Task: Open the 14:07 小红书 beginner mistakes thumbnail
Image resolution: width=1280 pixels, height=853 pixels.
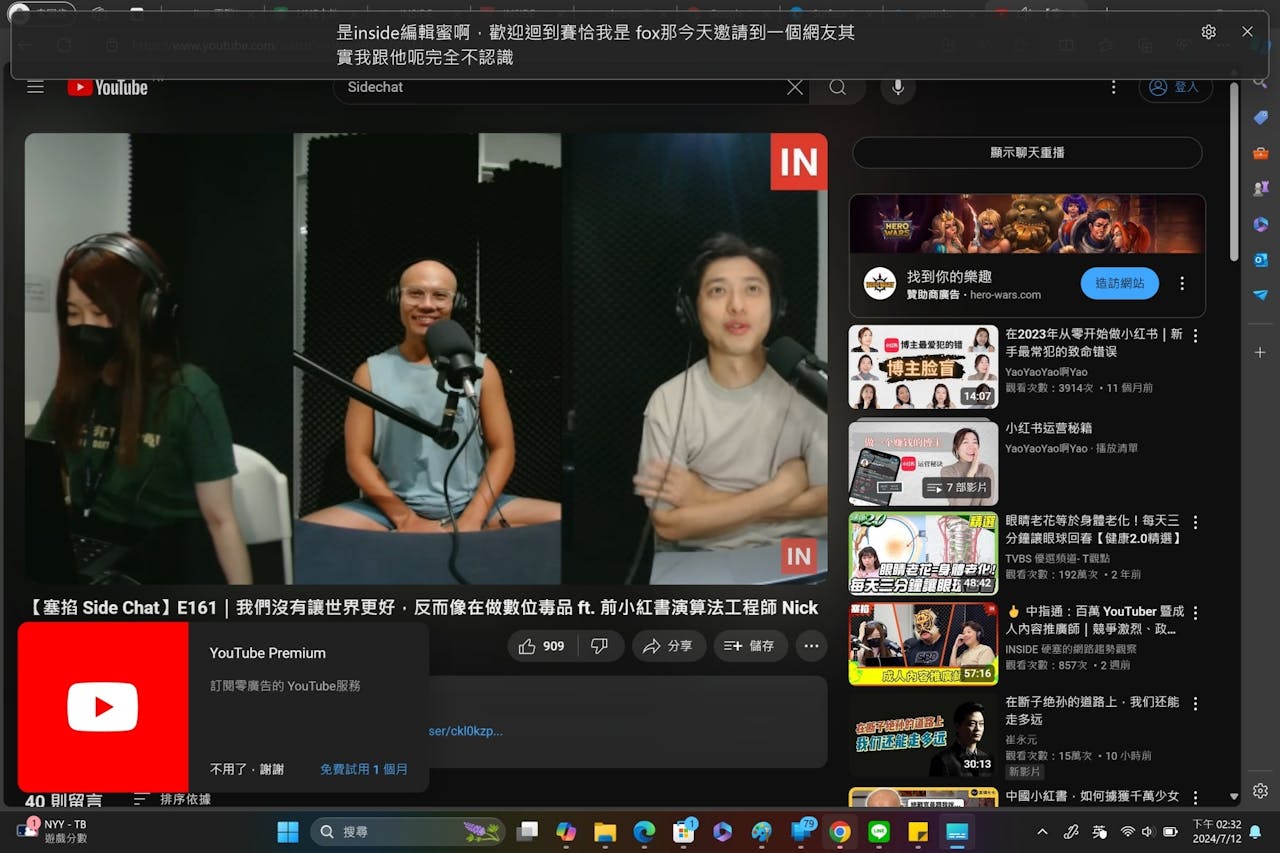Action: point(923,367)
